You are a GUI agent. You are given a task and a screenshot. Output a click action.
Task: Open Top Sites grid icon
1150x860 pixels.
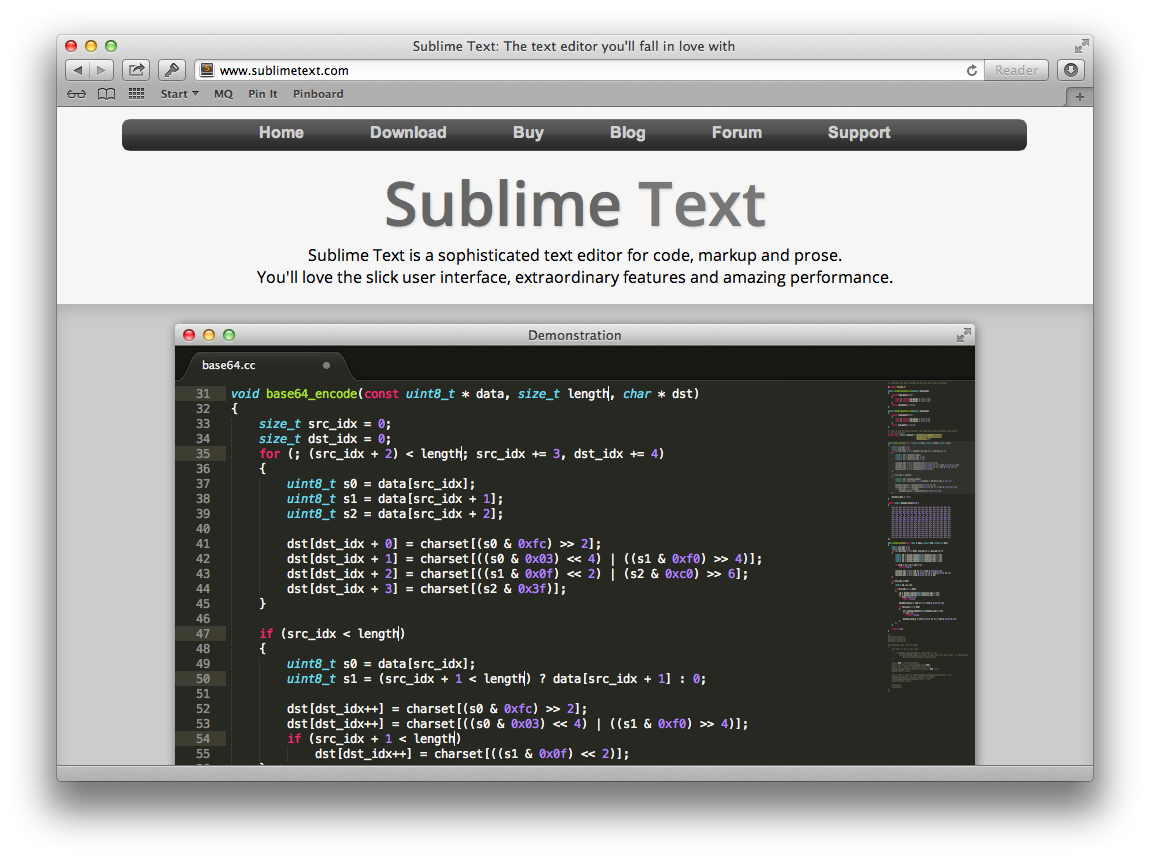[136, 94]
